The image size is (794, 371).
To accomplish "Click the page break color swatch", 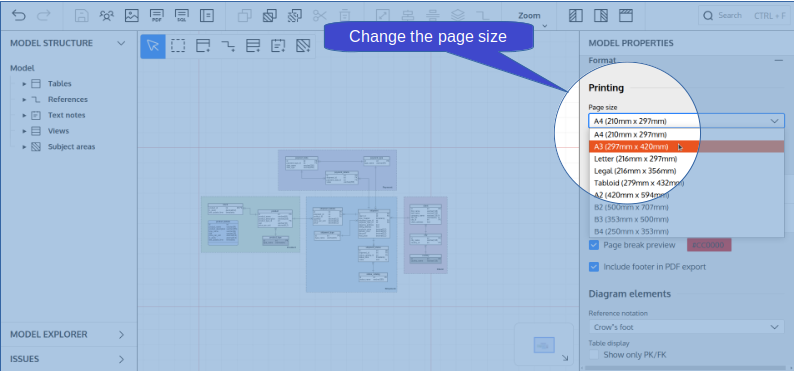I will (709, 245).
